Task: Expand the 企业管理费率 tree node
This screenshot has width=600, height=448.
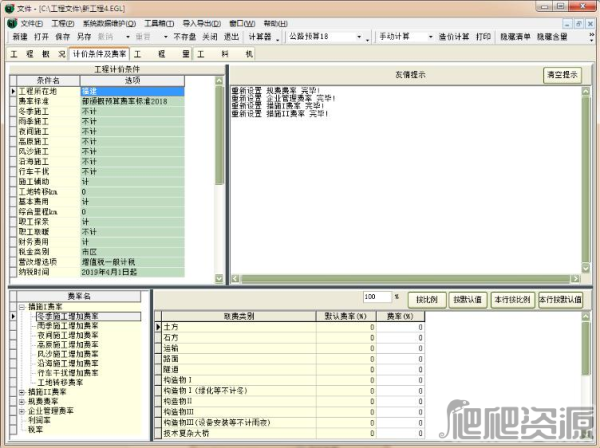Action: click(x=22, y=411)
